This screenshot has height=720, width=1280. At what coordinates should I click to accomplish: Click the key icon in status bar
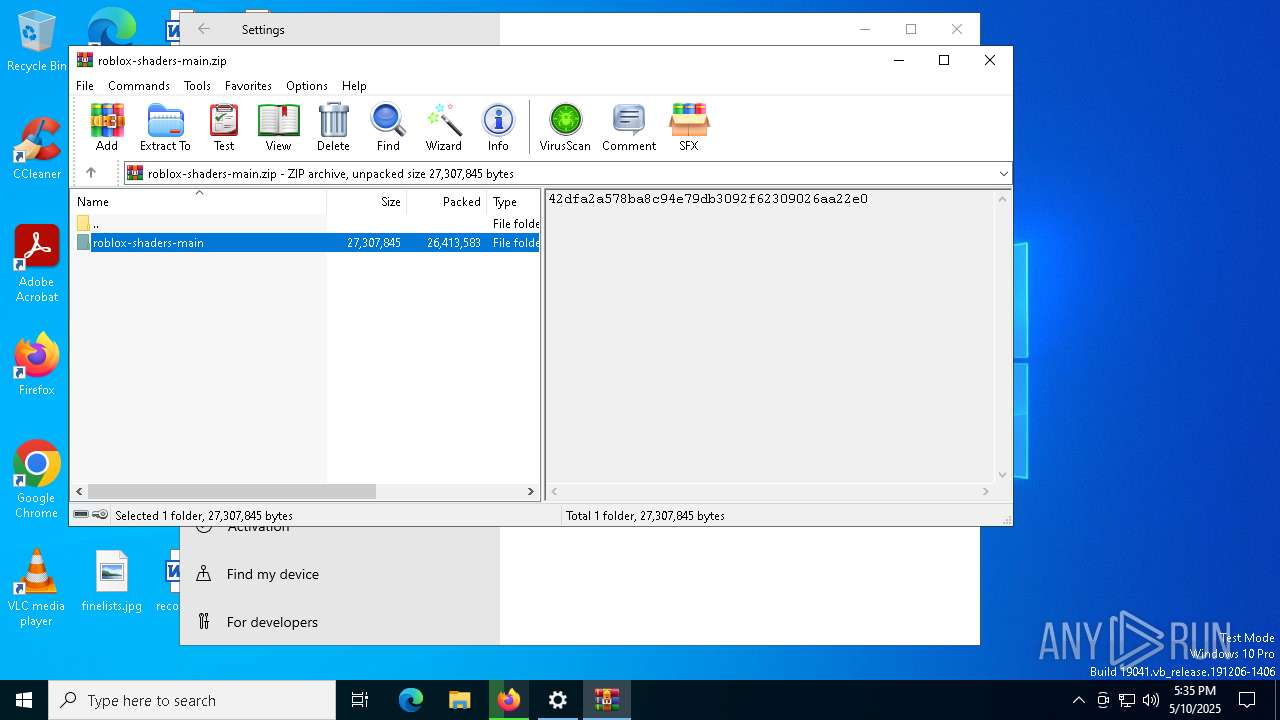pos(100,515)
